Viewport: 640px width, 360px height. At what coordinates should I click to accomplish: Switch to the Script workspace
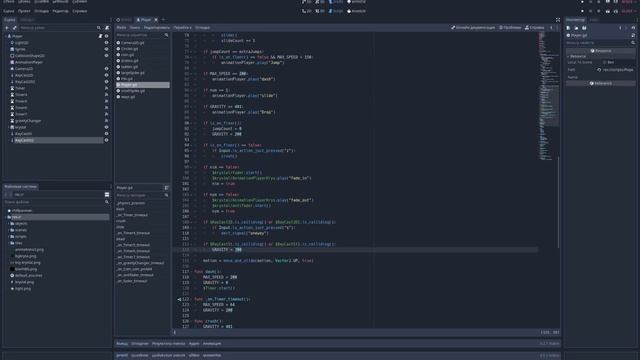click(336, 11)
